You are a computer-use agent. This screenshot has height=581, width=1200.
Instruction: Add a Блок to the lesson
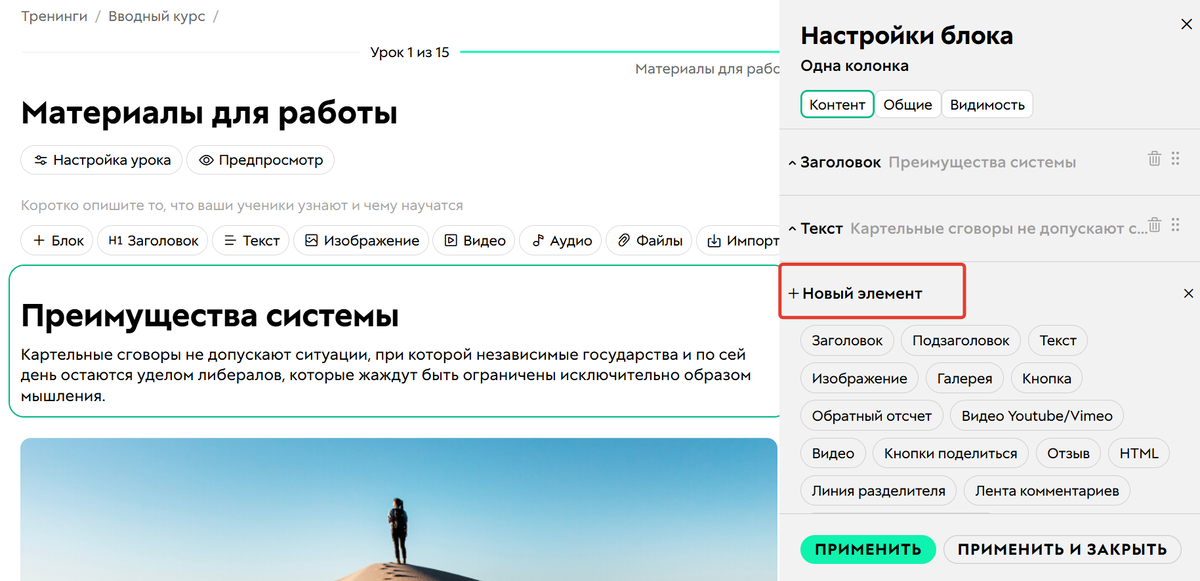click(x=58, y=241)
